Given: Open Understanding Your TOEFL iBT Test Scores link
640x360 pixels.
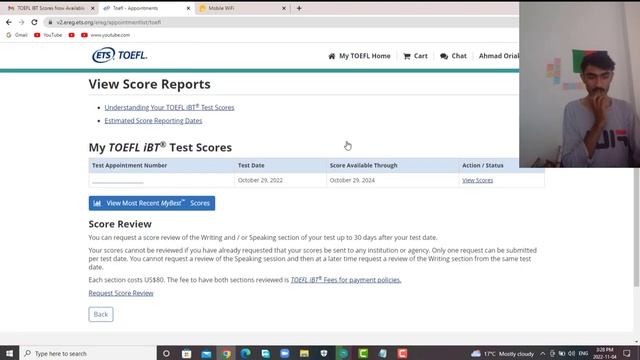Looking at the screenshot, I should point(169,107).
